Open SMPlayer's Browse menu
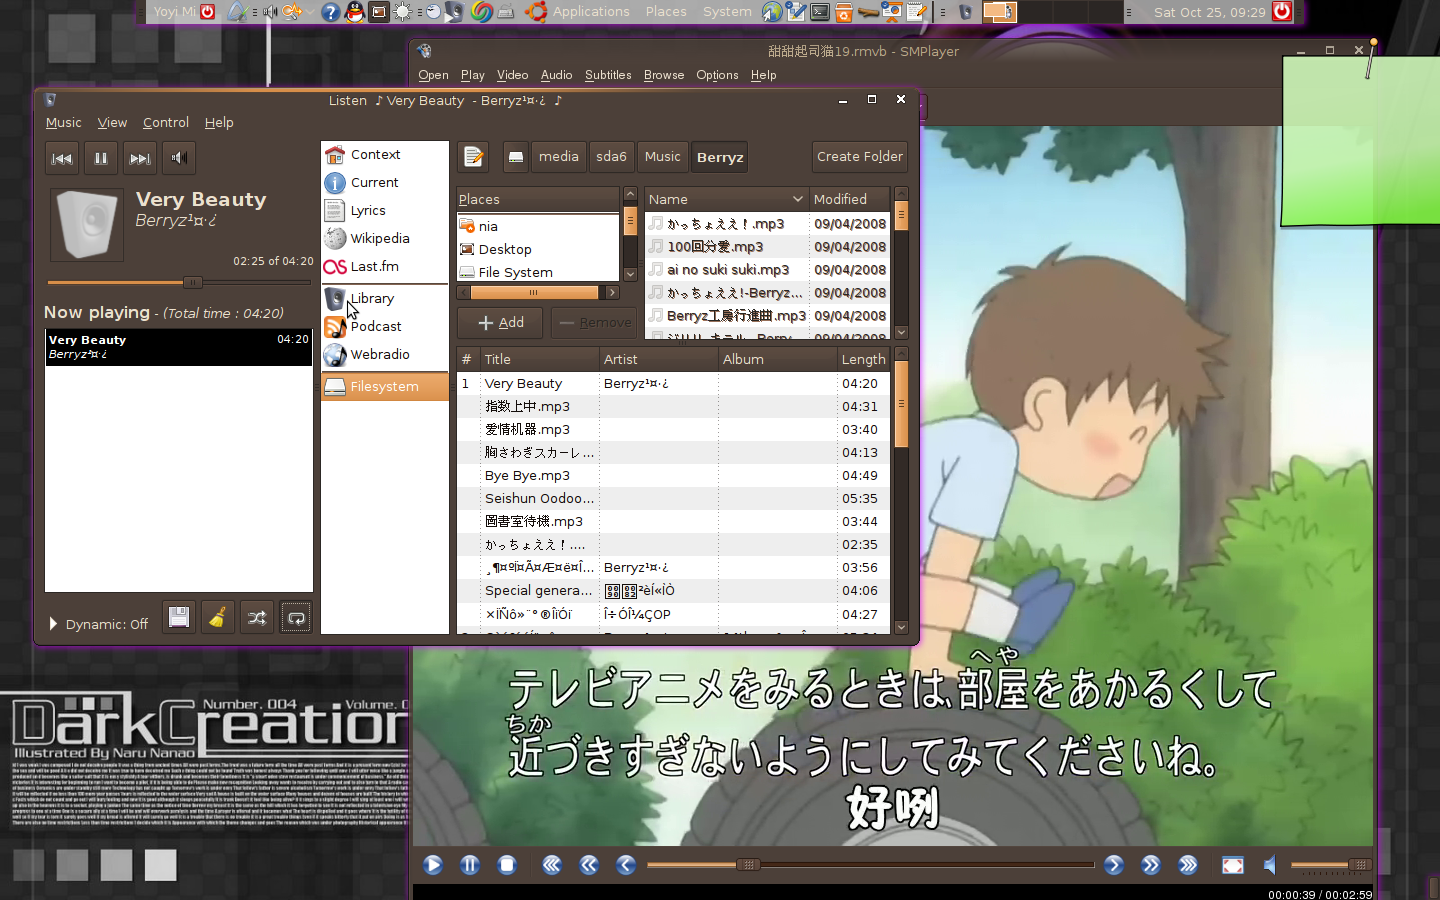This screenshot has width=1440, height=900. pyautogui.click(x=664, y=75)
